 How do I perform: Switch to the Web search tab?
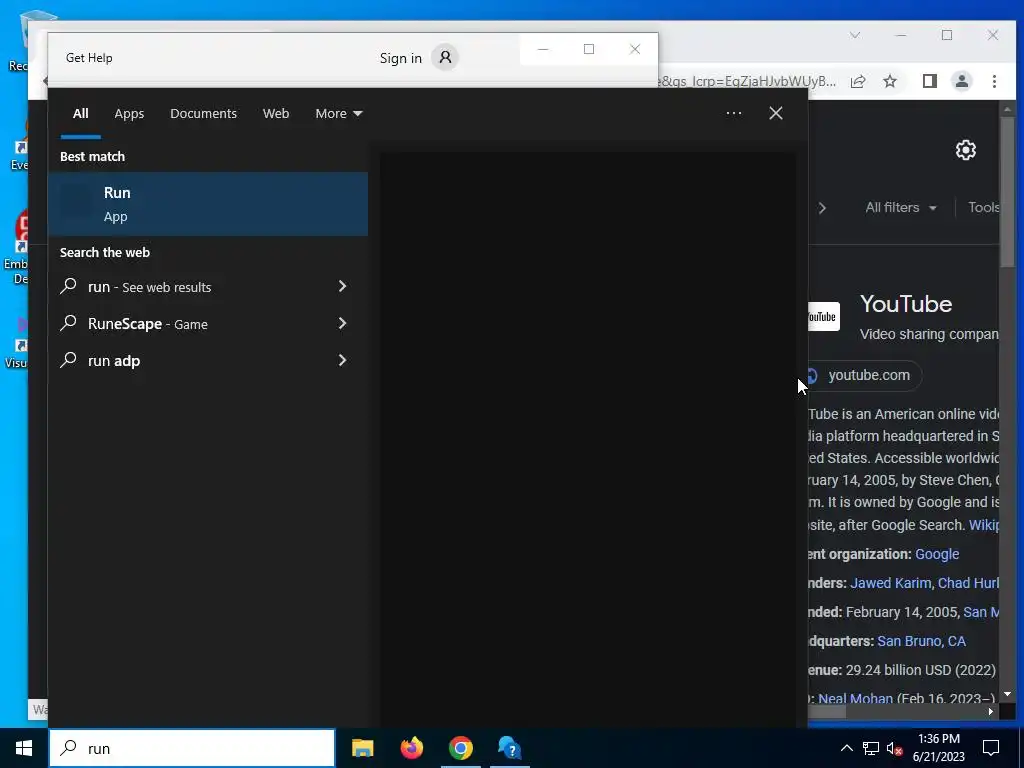[x=276, y=114]
